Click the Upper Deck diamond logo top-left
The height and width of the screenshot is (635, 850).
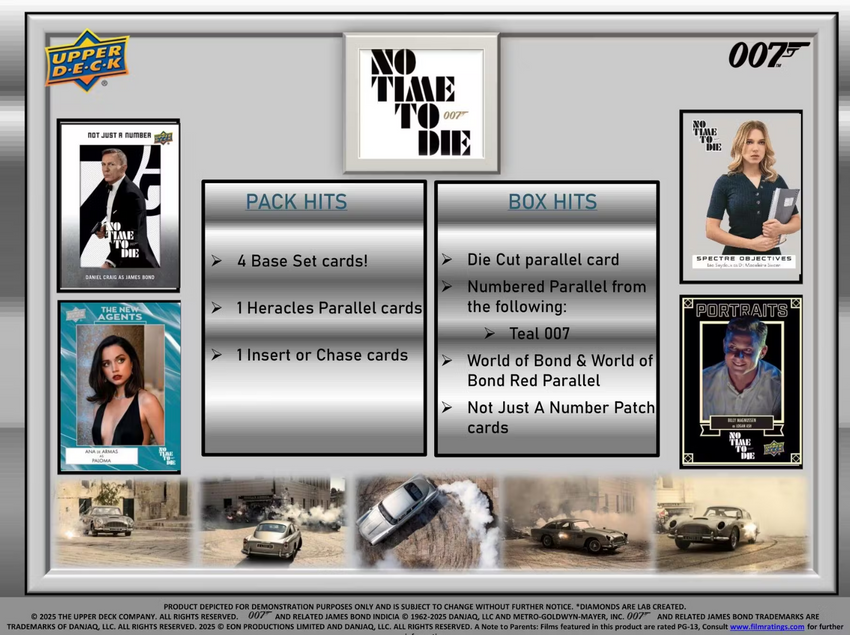point(88,58)
